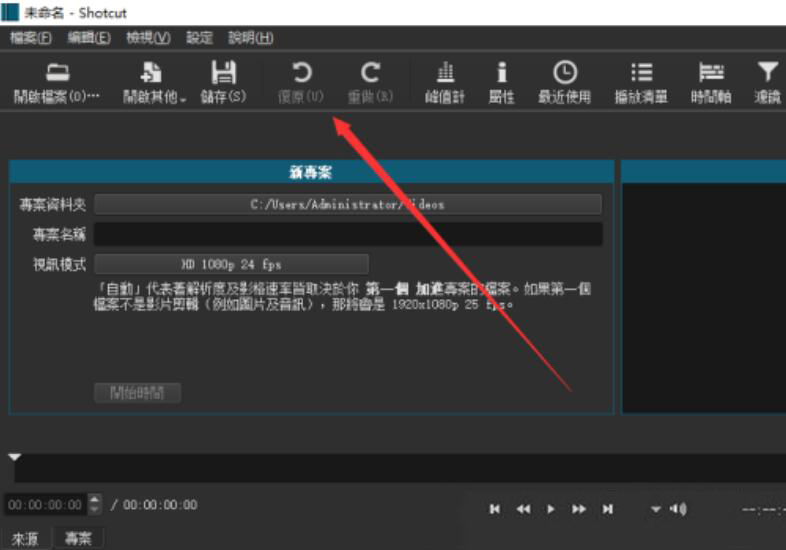Open the 設定 Settings menu

(x=200, y=38)
